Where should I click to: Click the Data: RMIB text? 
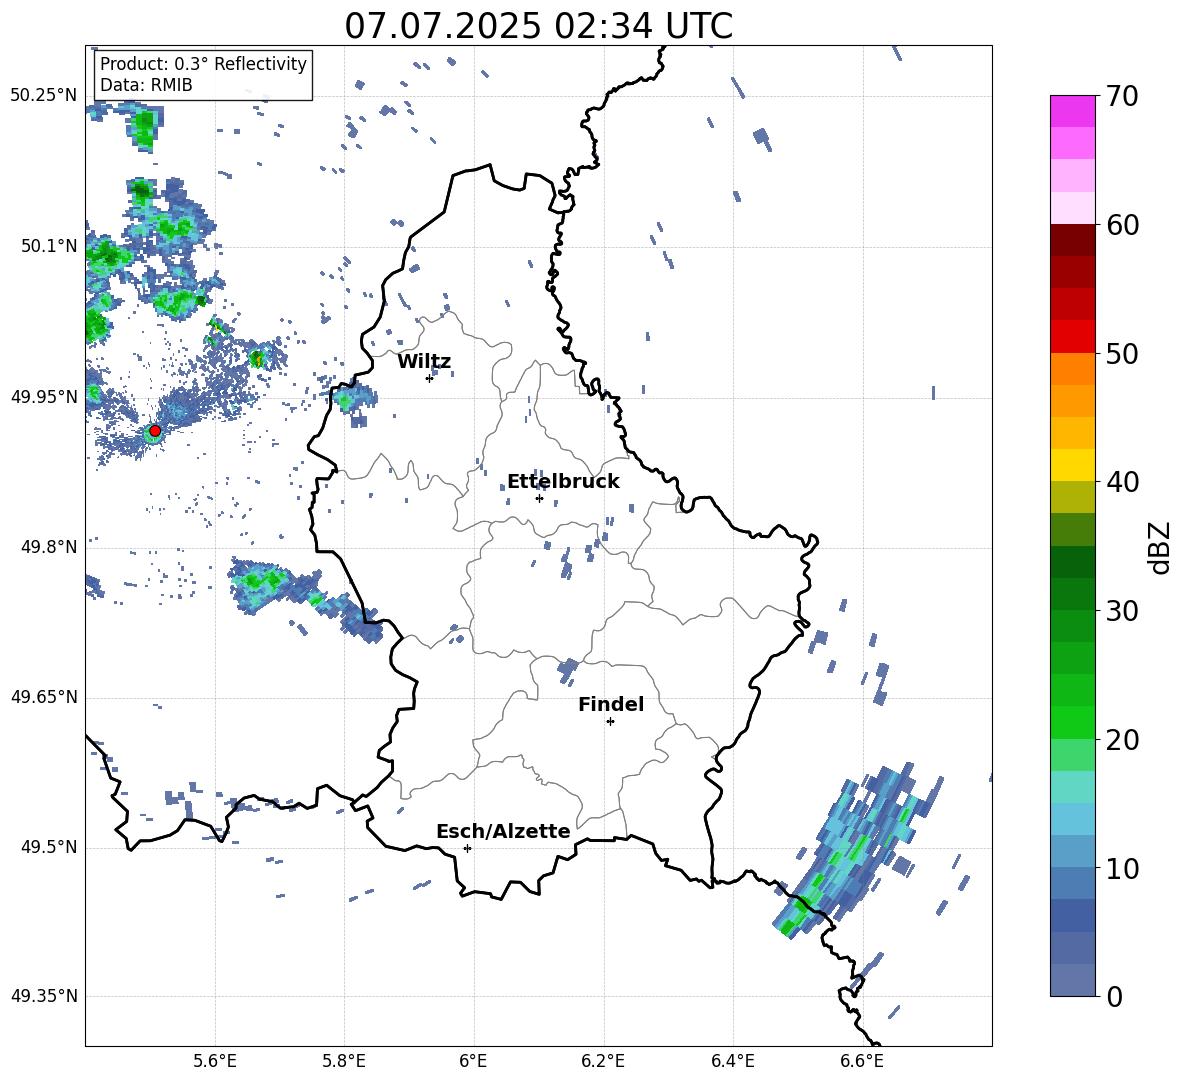coord(146,85)
